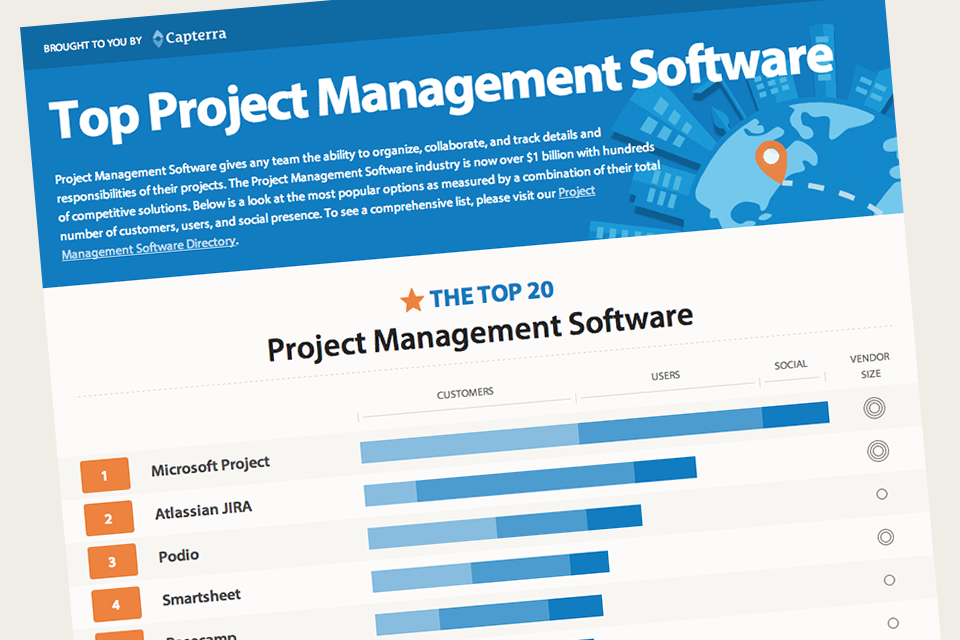This screenshot has height=640, width=960.
Task: Click Microsoft Project's dark-blue social bar segment
Action: (796, 415)
